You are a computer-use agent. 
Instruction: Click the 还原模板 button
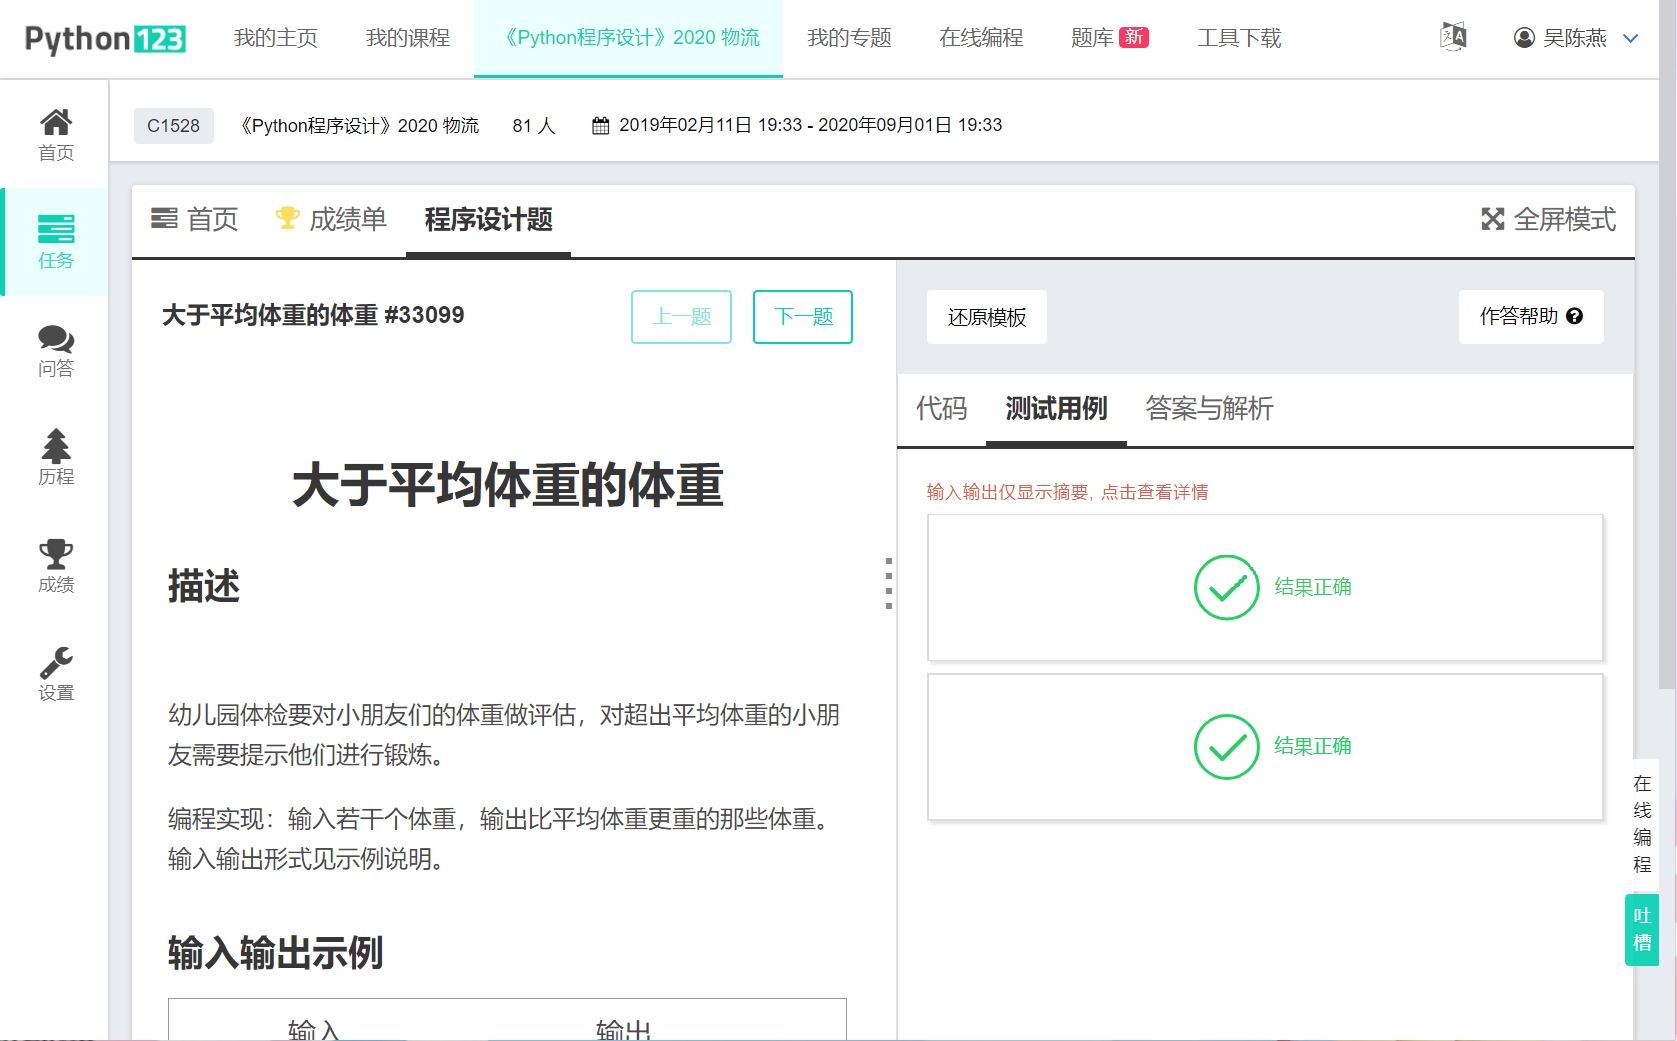point(987,317)
